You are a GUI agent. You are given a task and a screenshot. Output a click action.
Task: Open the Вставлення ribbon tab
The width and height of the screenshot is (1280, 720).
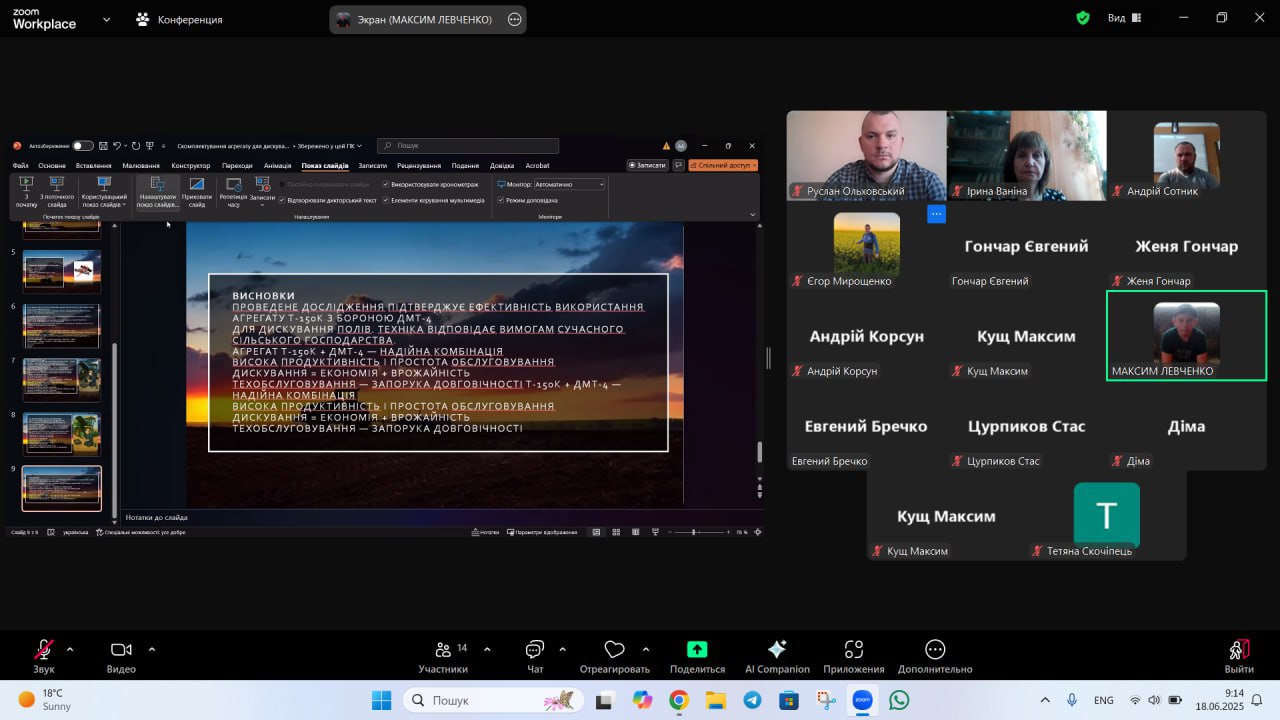point(94,166)
